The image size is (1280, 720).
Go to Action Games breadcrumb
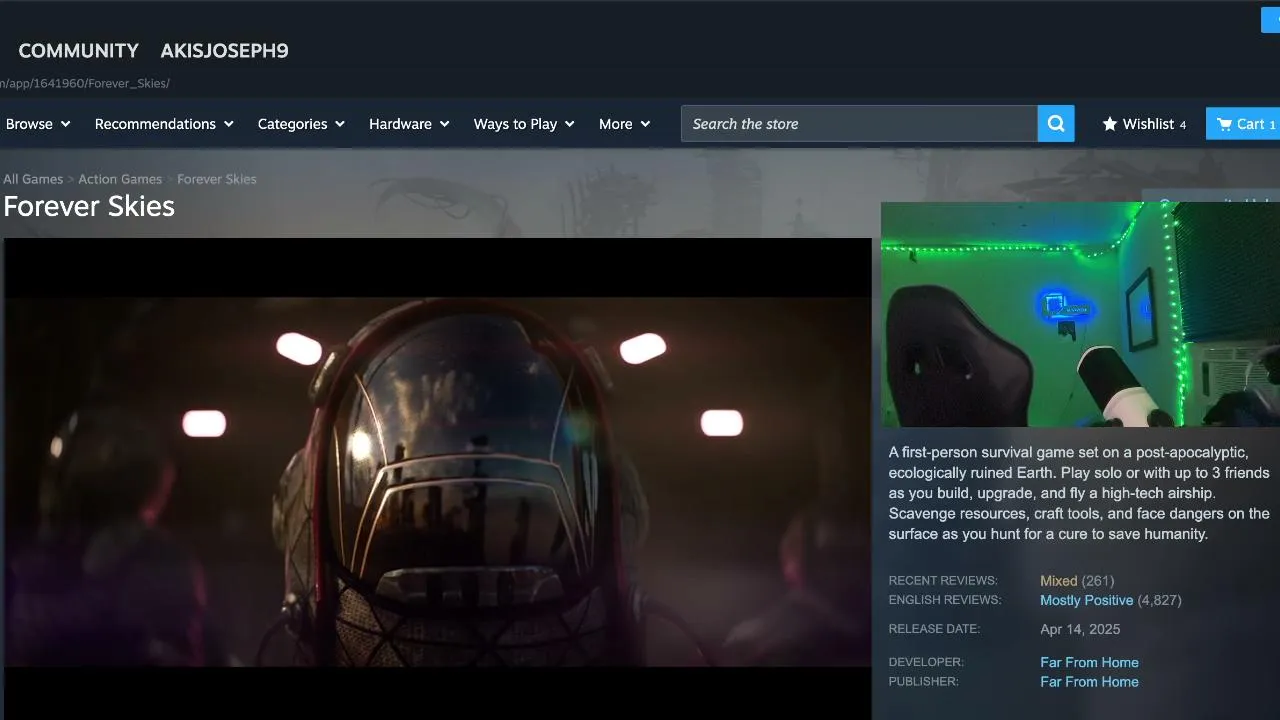[x=120, y=179]
